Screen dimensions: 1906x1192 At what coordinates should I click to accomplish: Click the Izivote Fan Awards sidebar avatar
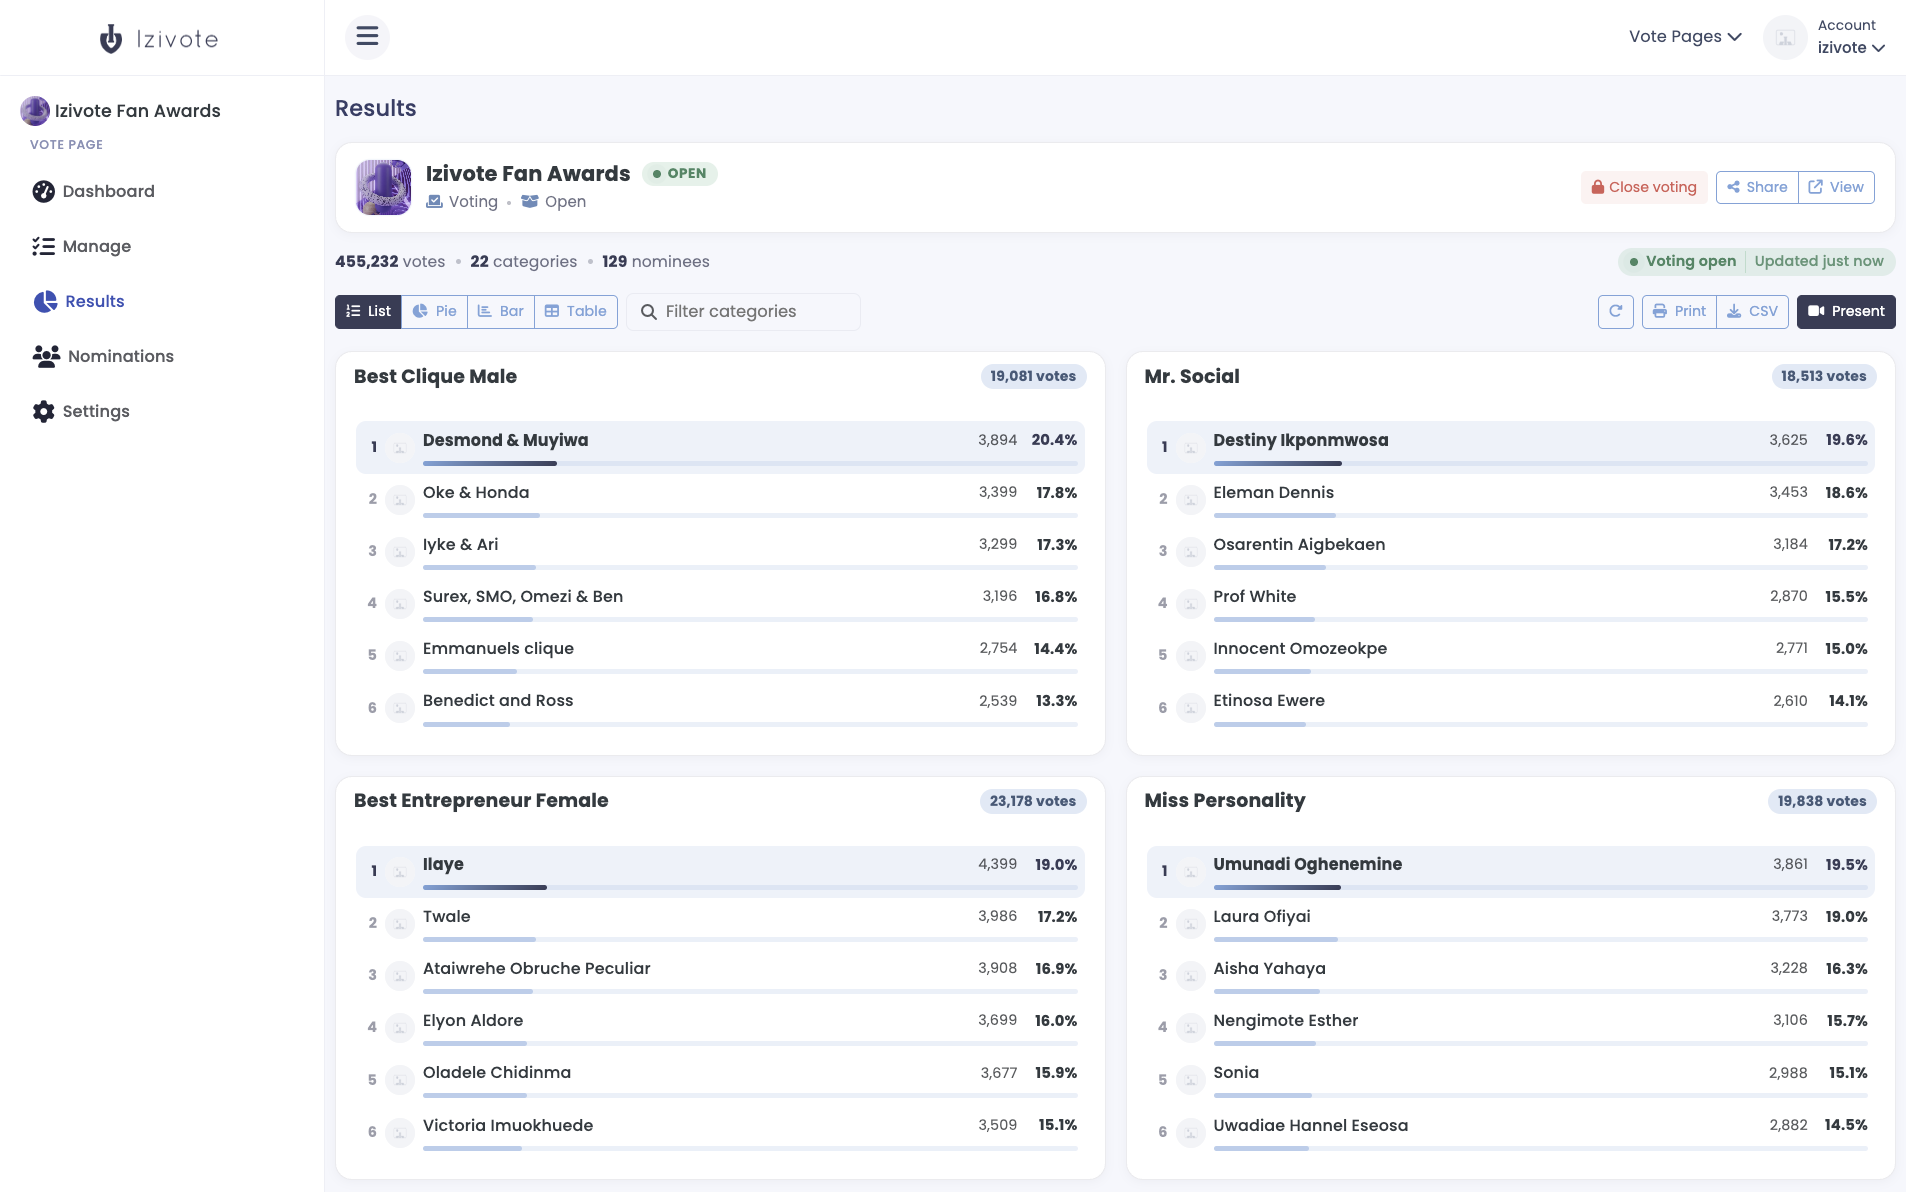coord(35,111)
